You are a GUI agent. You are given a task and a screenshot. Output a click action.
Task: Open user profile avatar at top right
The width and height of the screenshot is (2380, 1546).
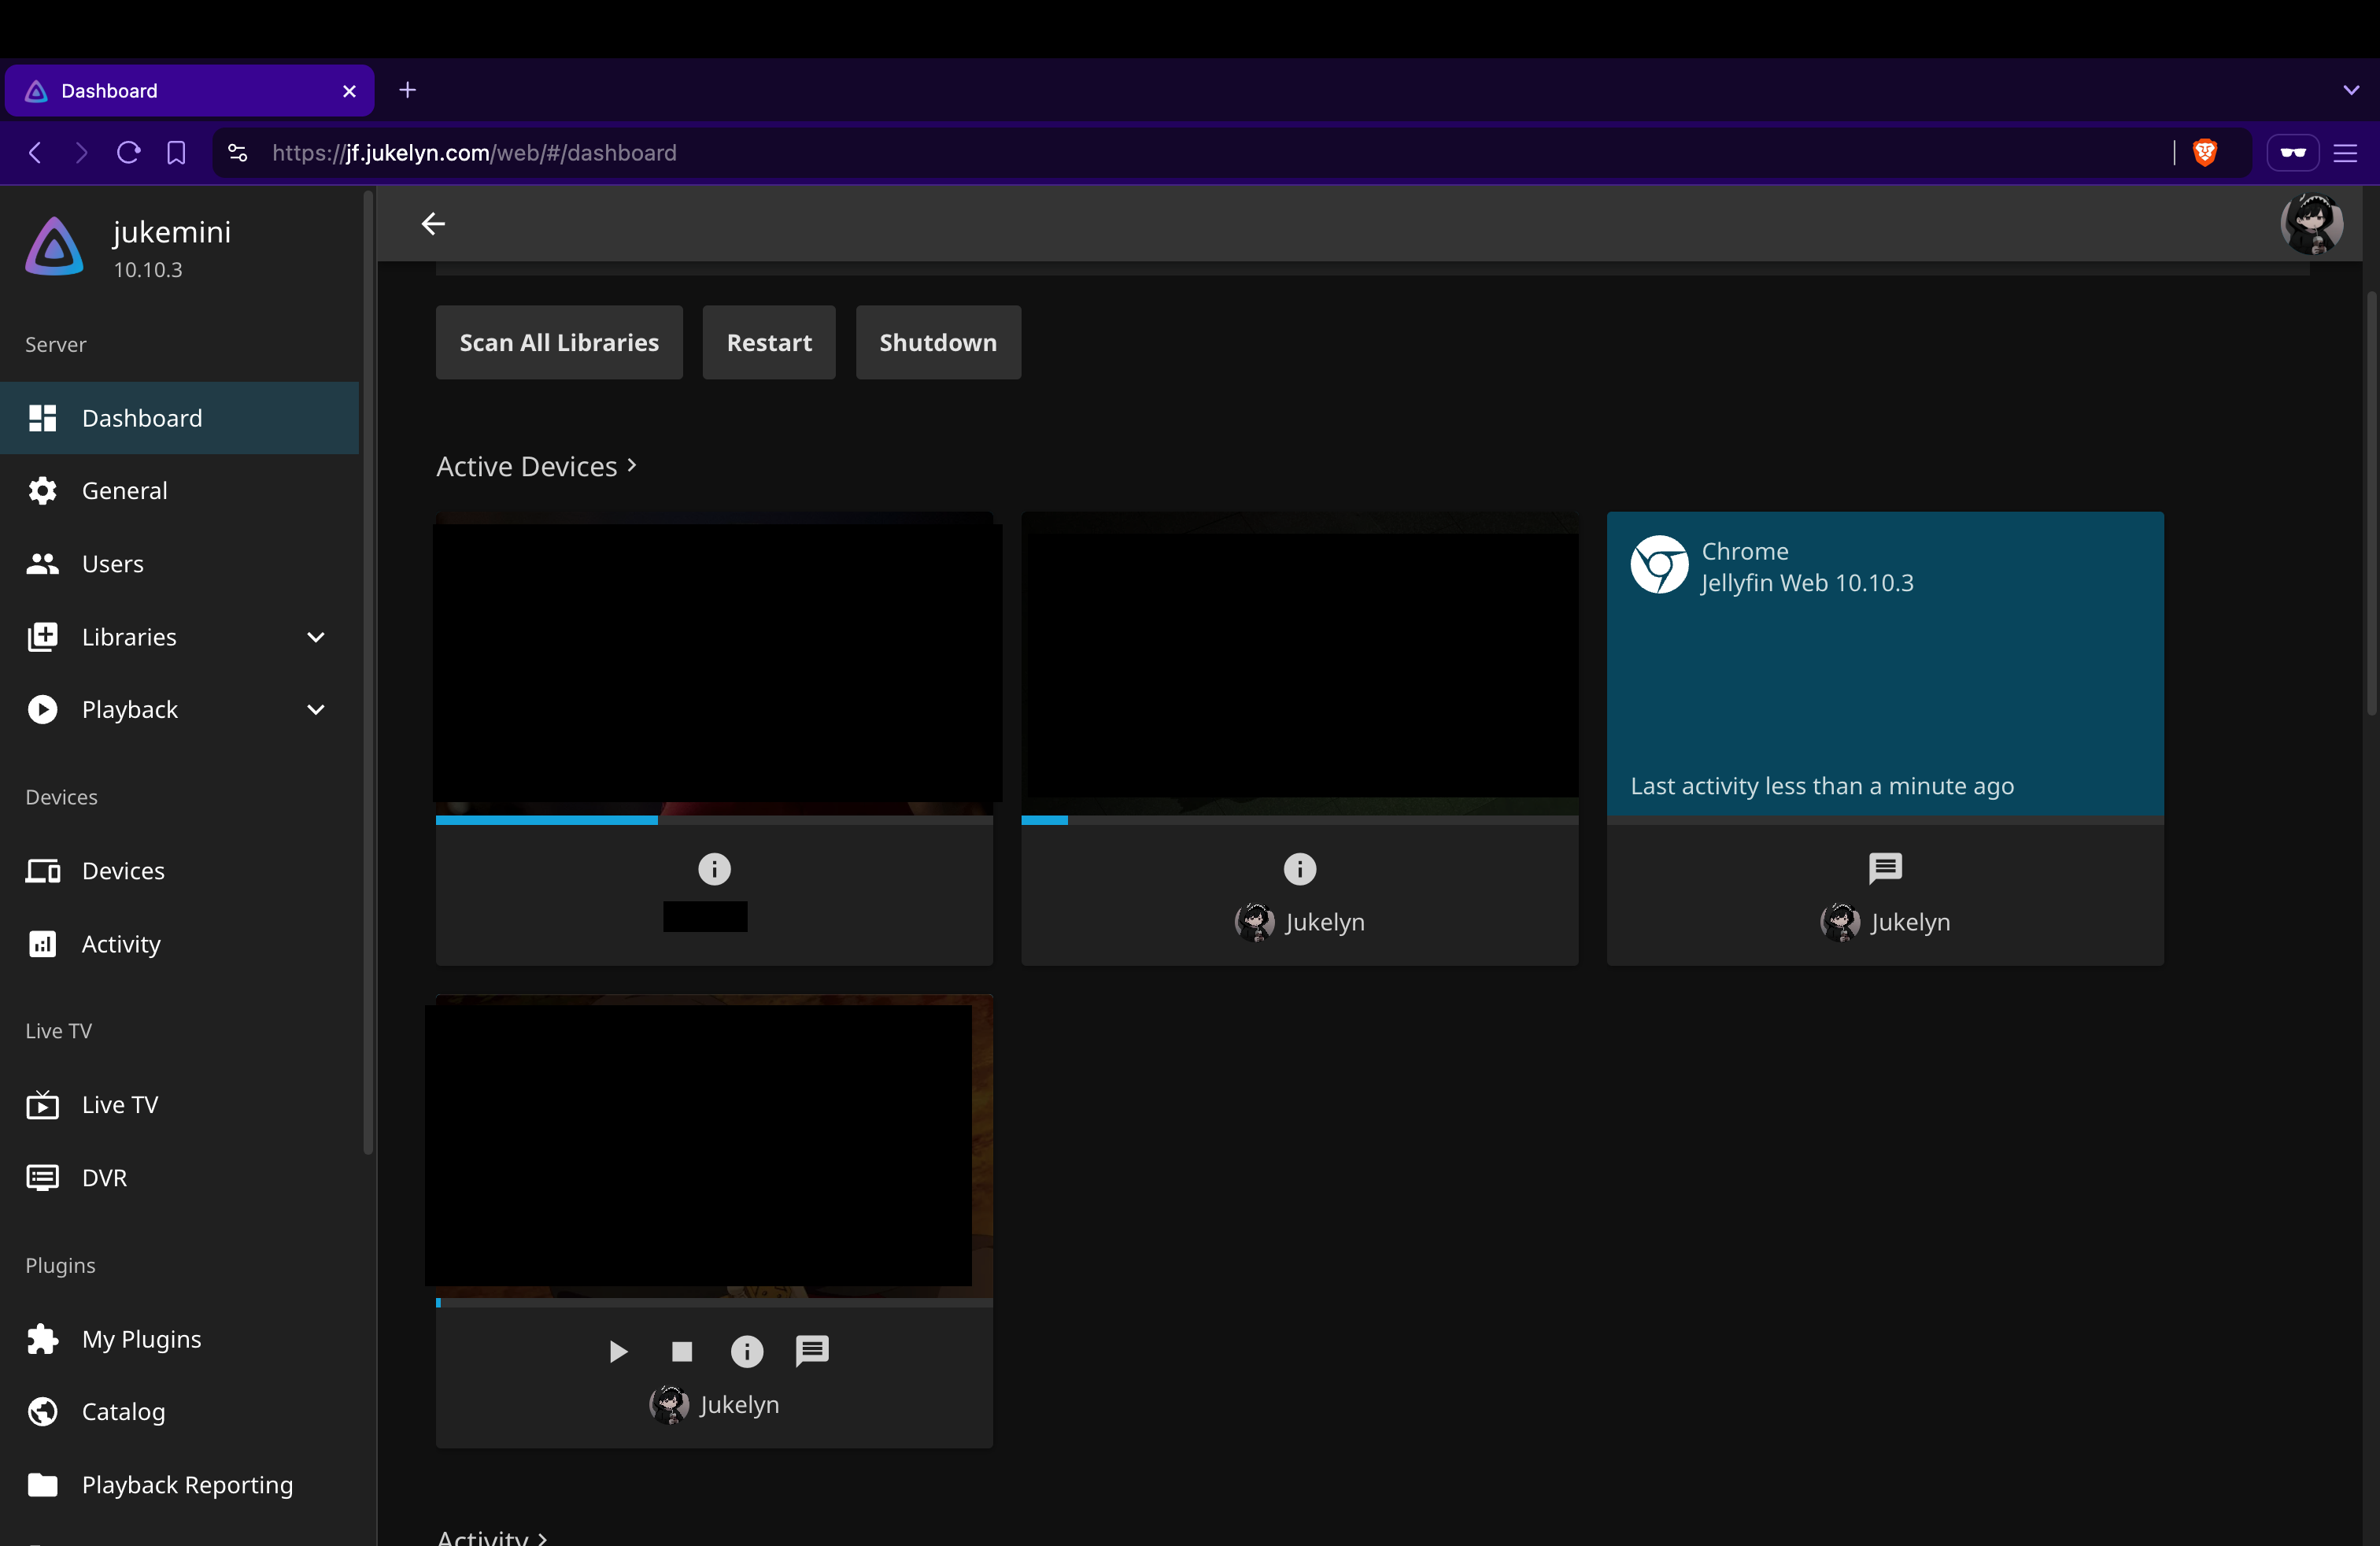[2310, 223]
